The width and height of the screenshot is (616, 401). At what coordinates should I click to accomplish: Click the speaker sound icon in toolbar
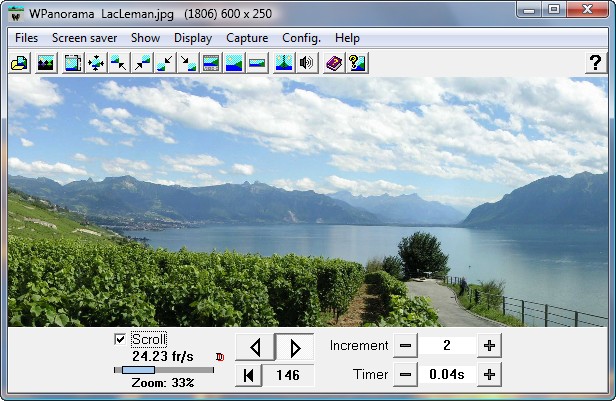pos(307,63)
